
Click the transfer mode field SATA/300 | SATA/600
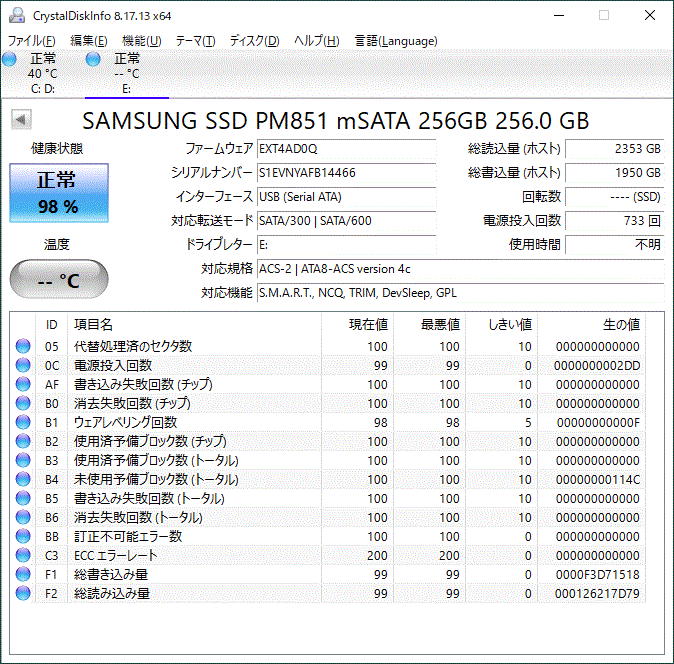346,221
